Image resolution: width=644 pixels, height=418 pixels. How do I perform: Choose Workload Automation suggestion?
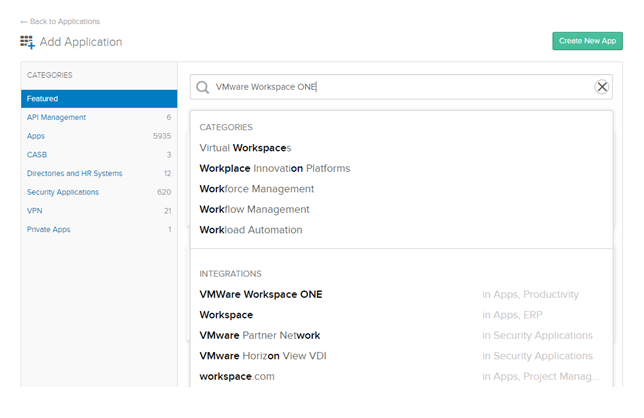(x=251, y=230)
